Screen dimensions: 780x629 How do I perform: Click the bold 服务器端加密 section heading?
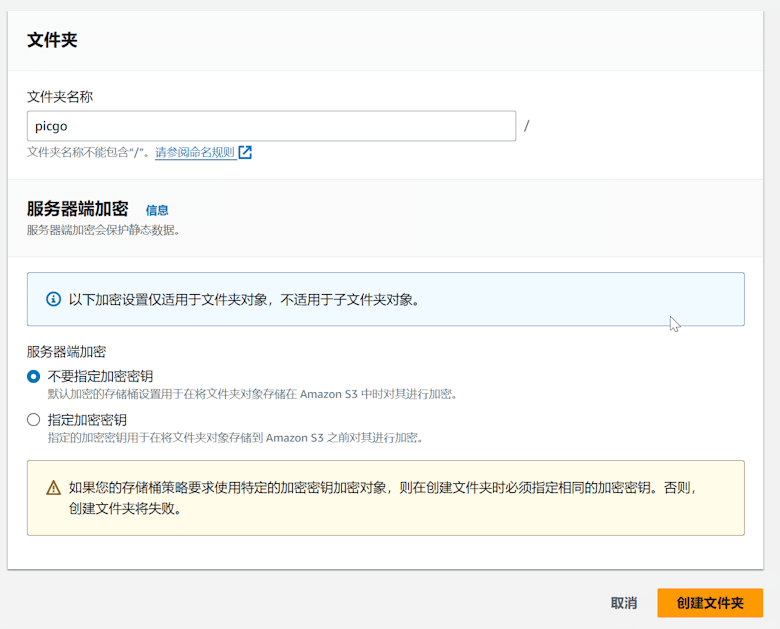(x=78, y=209)
